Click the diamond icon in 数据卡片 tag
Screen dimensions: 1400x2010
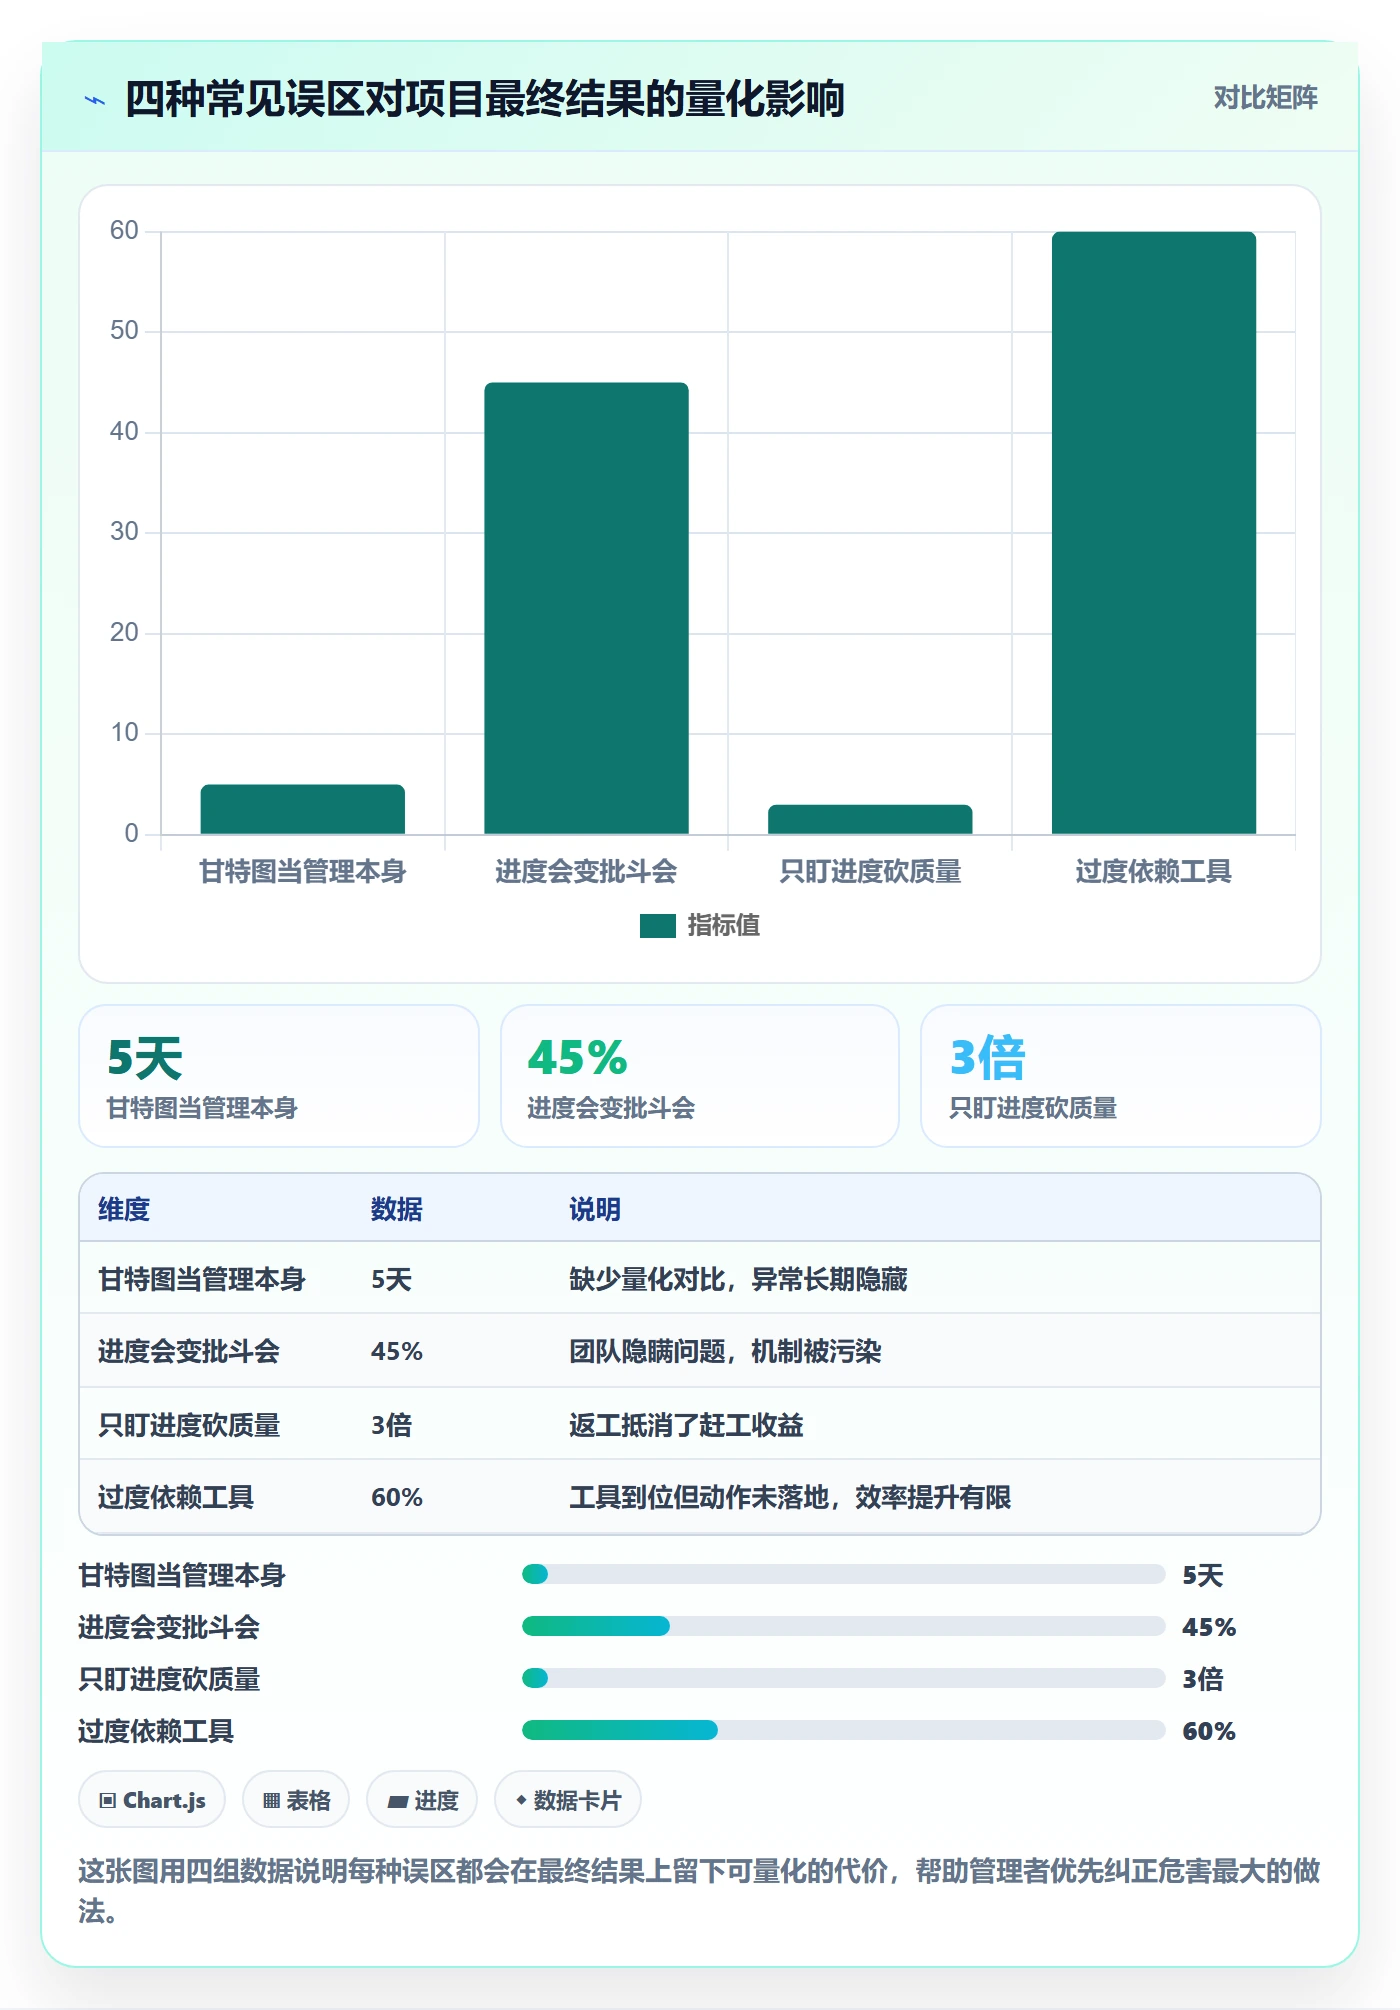pos(521,1800)
